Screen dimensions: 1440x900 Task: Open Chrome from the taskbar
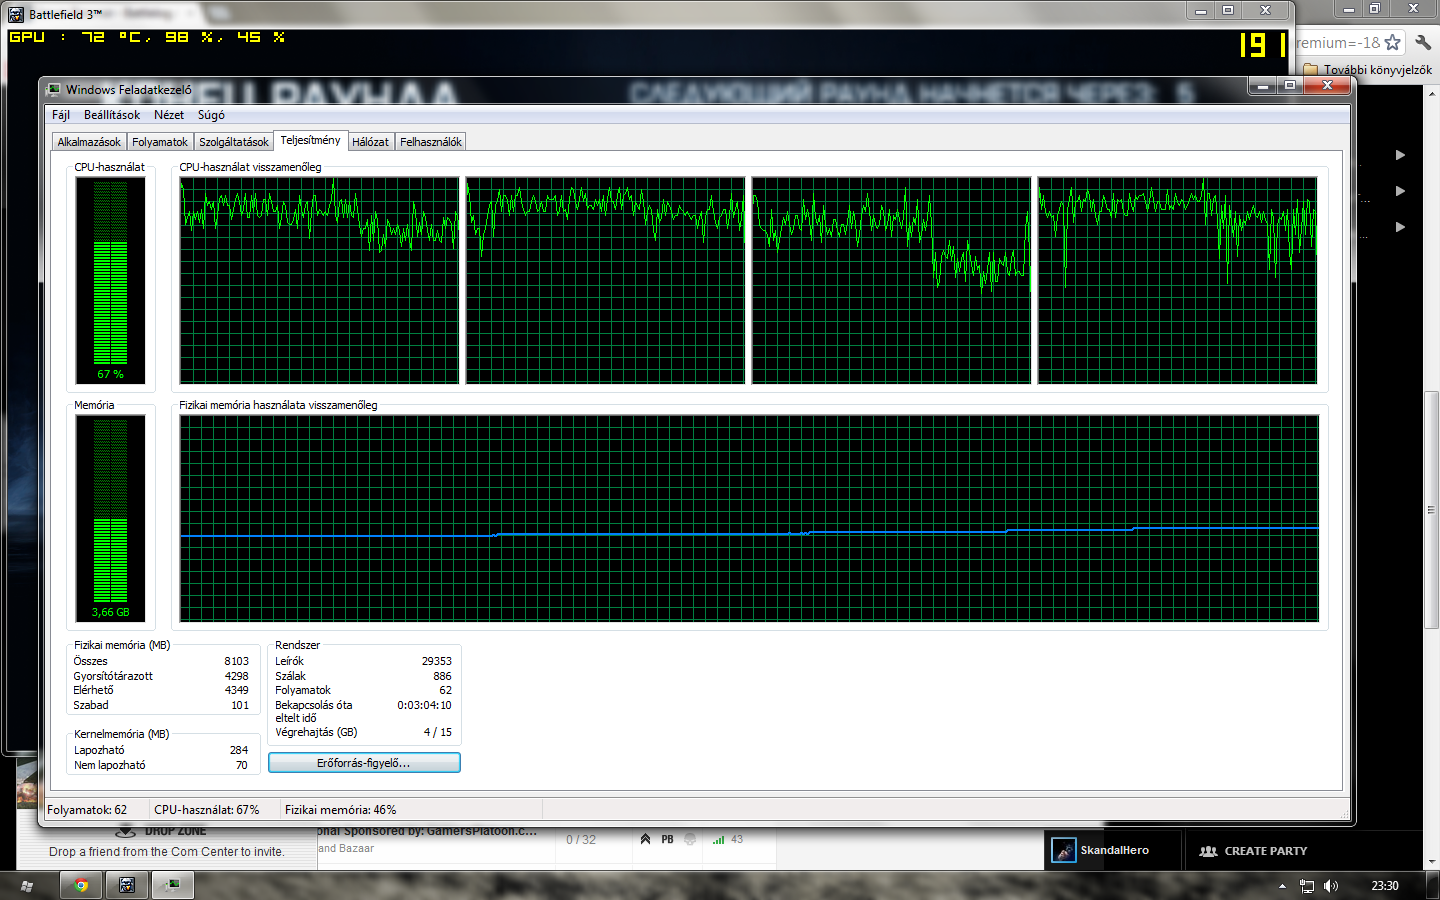pos(81,885)
